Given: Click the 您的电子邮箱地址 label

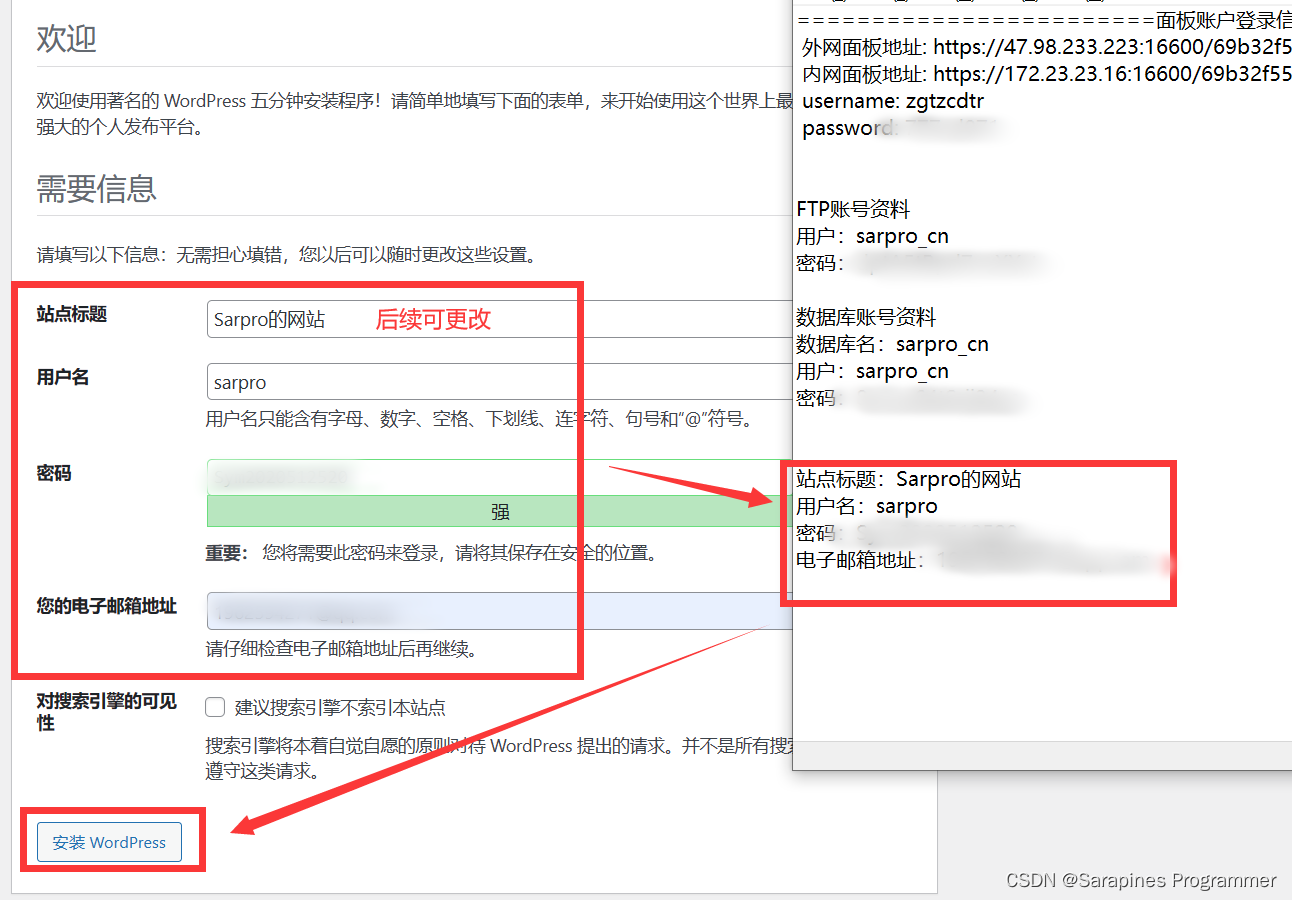Looking at the screenshot, I should [x=107, y=606].
